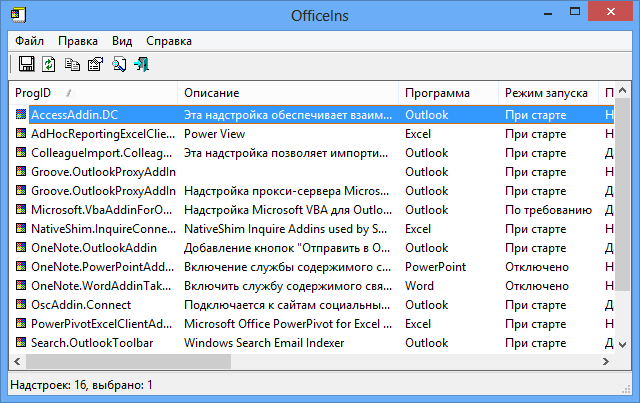Viewport: 640px width, 403px height.
Task: Refresh the add-in list via toolbar
Action: pos(49,64)
